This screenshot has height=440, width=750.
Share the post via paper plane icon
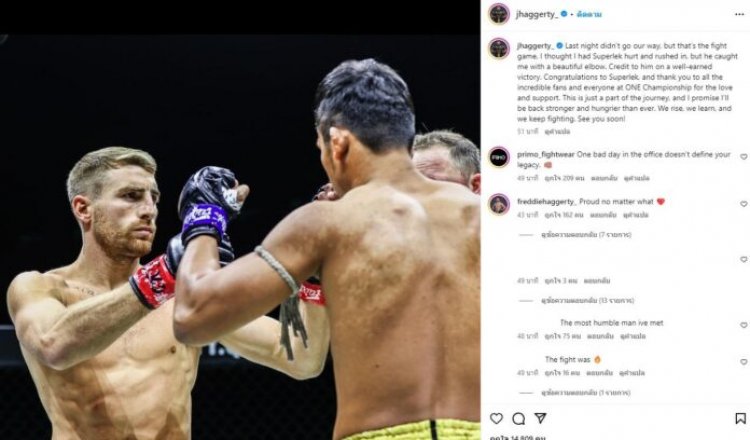point(540,418)
